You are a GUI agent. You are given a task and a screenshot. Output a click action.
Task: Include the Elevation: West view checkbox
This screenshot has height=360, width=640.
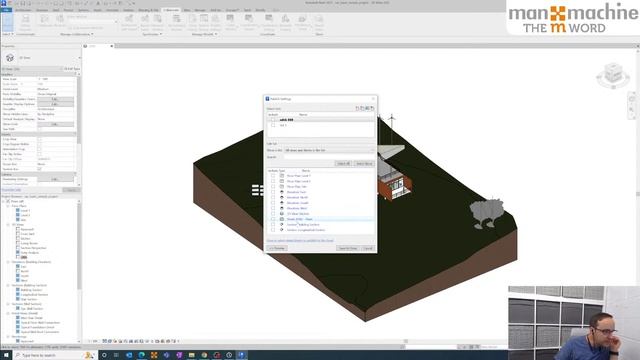click(x=273, y=208)
